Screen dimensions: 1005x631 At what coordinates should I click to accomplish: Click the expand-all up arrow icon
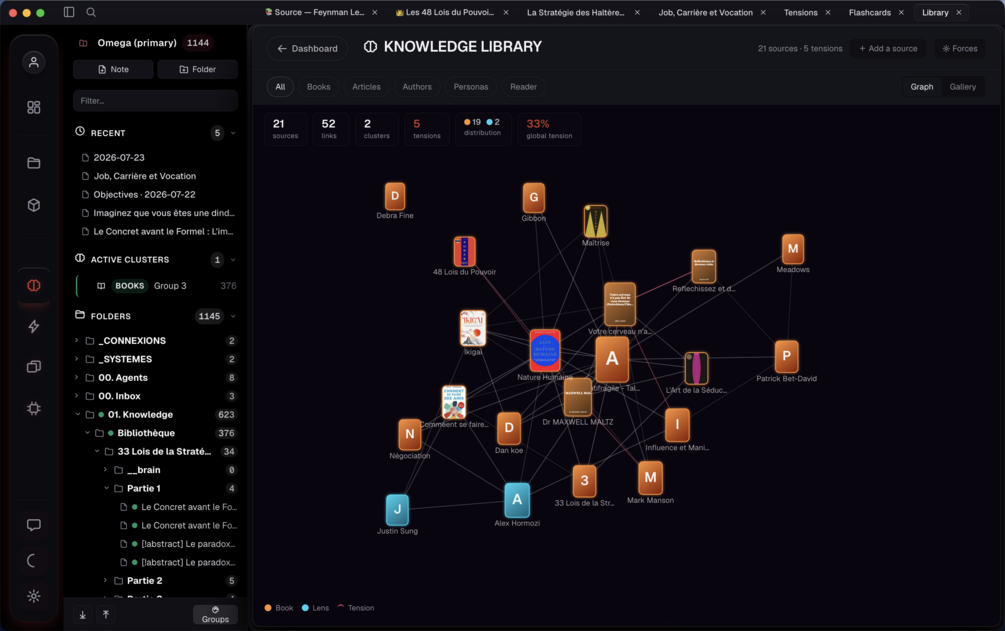pyautogui.click(x=106, y=614)
